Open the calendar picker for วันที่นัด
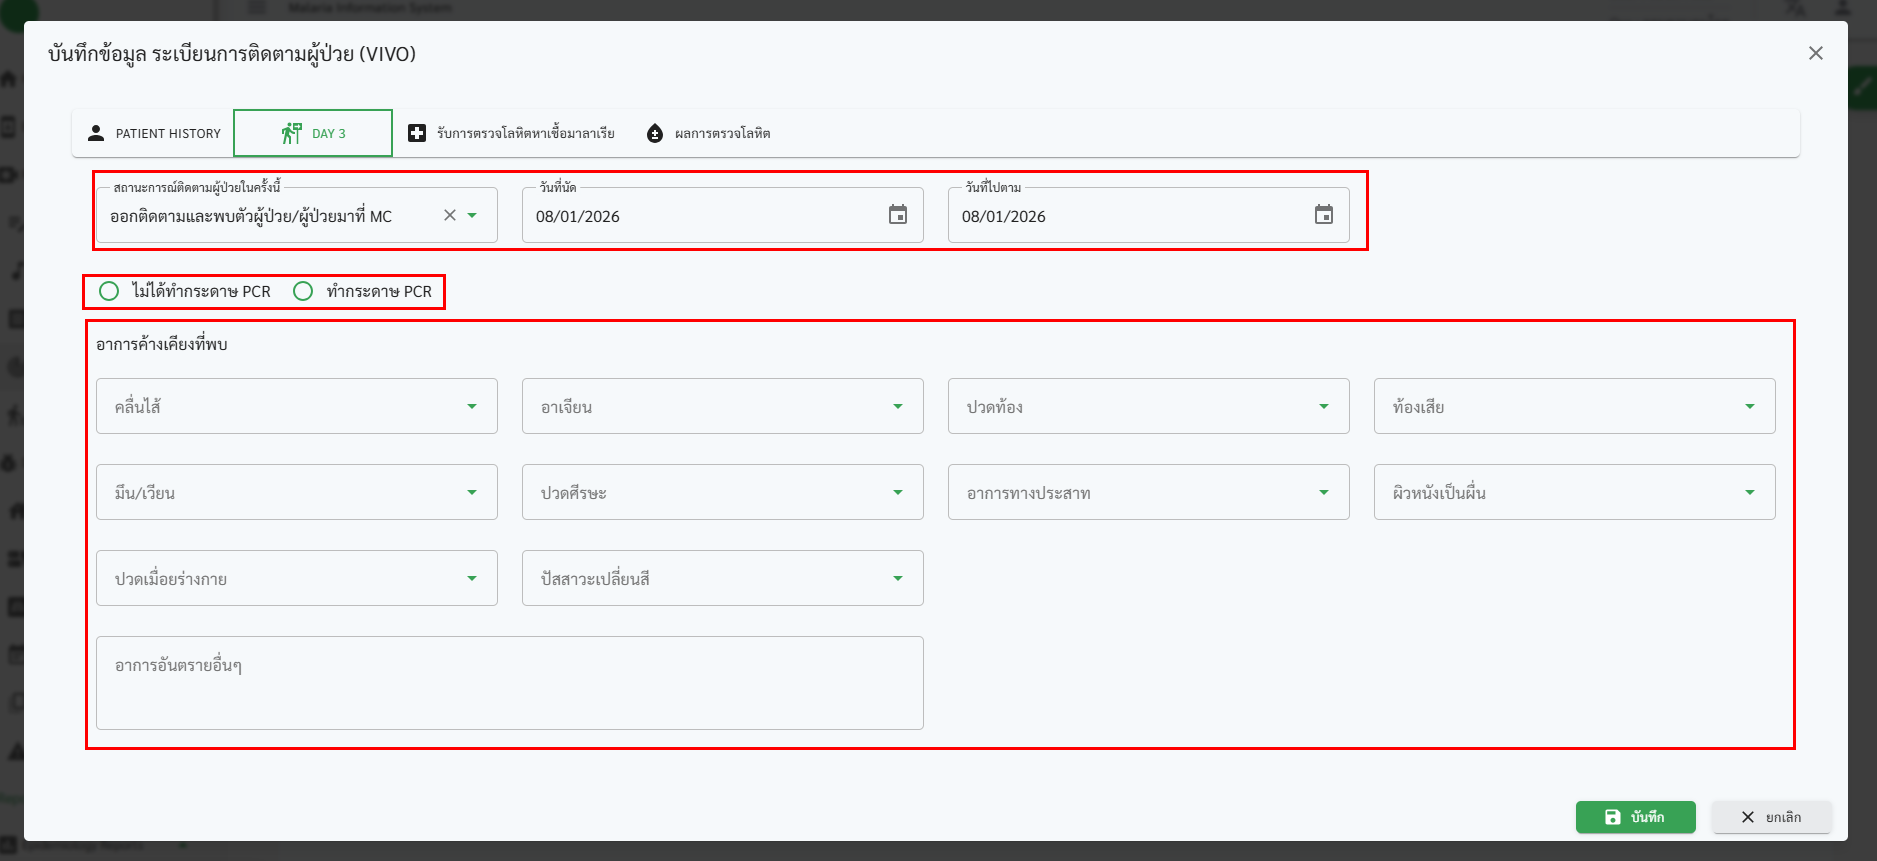The height and width of the screenshot is (861, 1877). [897, 215]
